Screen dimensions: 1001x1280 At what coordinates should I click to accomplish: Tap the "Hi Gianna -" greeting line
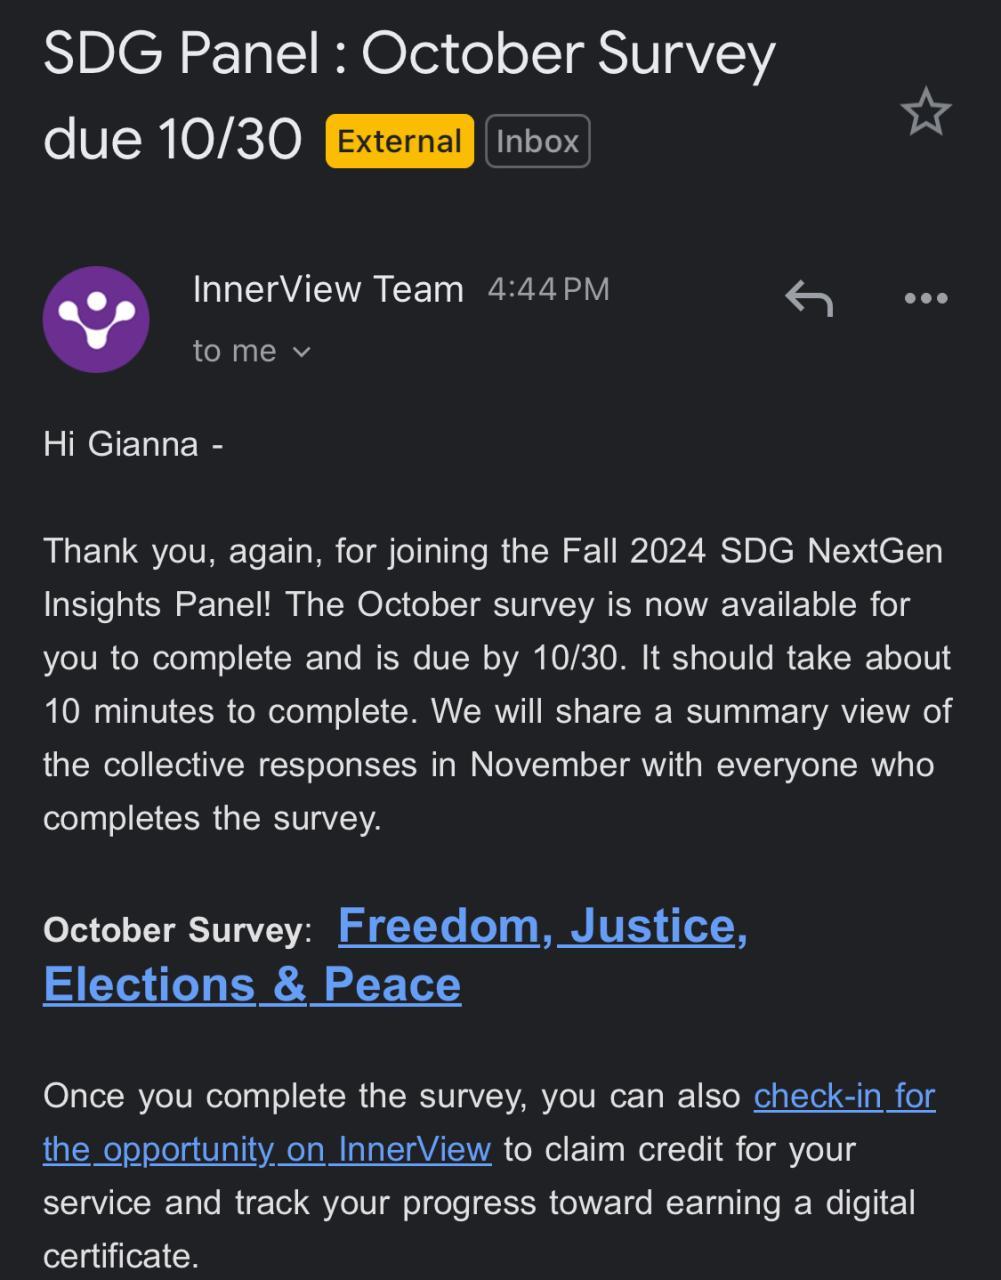pos(132,443)
